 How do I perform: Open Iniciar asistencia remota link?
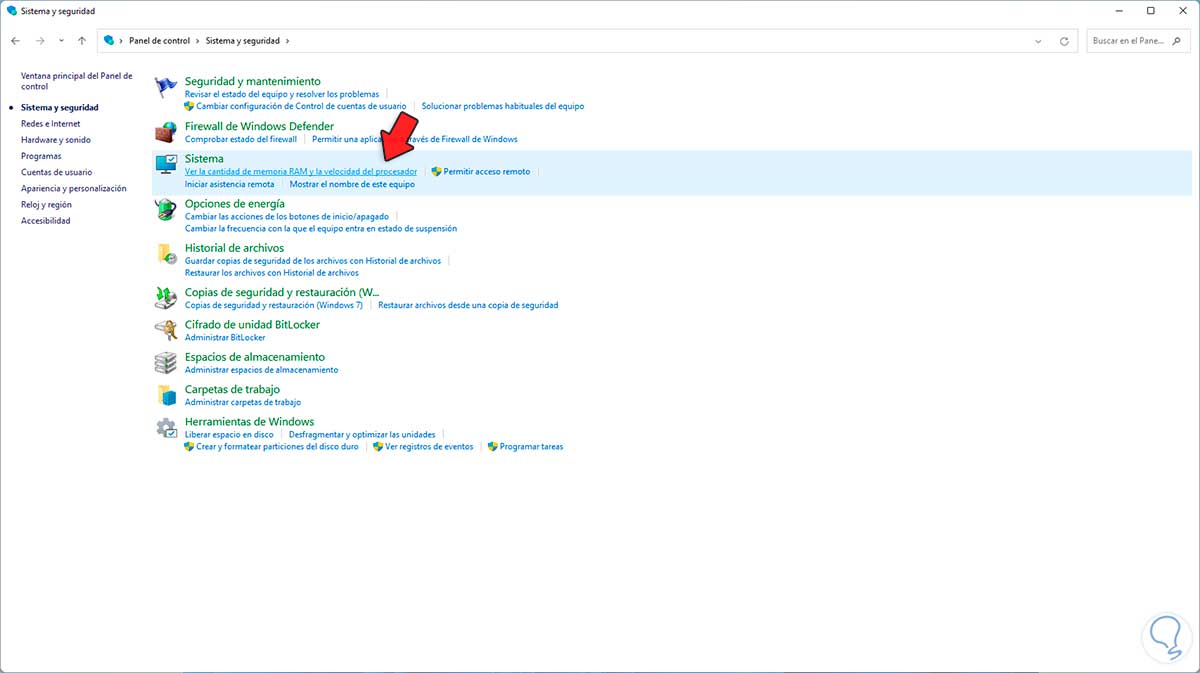[x=230, y=184]
